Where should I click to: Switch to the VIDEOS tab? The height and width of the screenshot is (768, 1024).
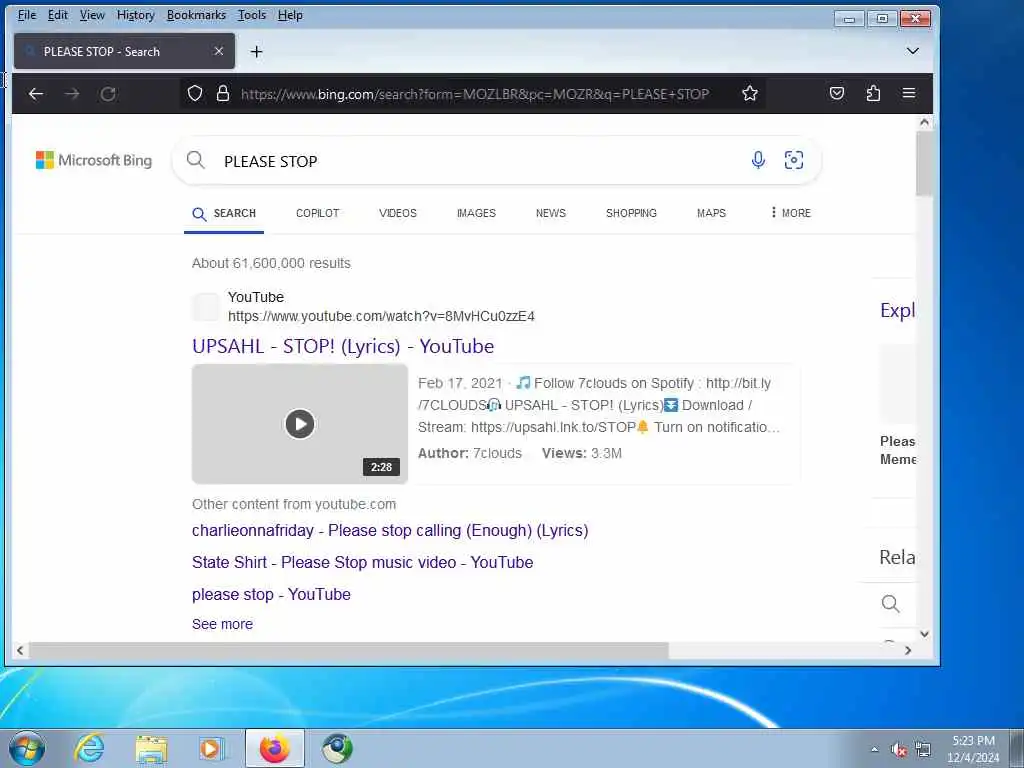pos(398,213)
